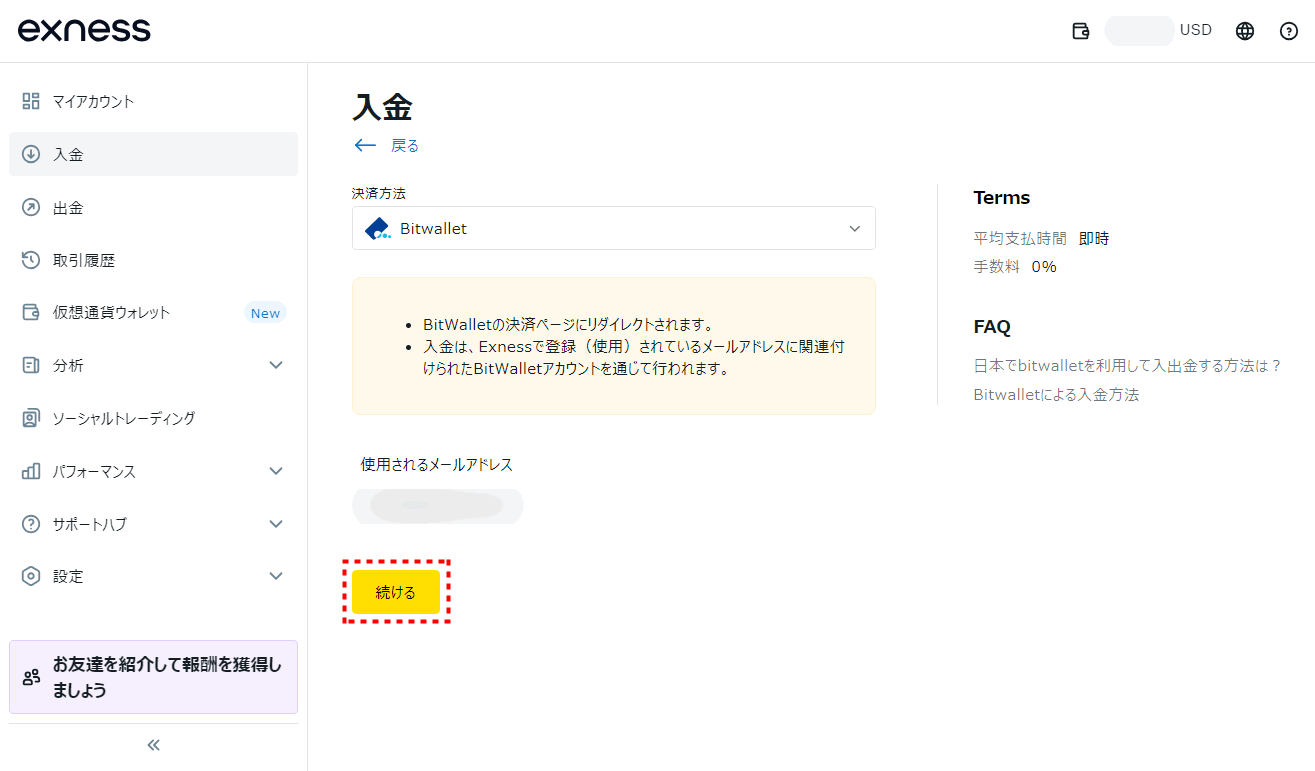Click the 手数料 0% text
This screenshot has height=771, width=1315.
click(1015, 267)
